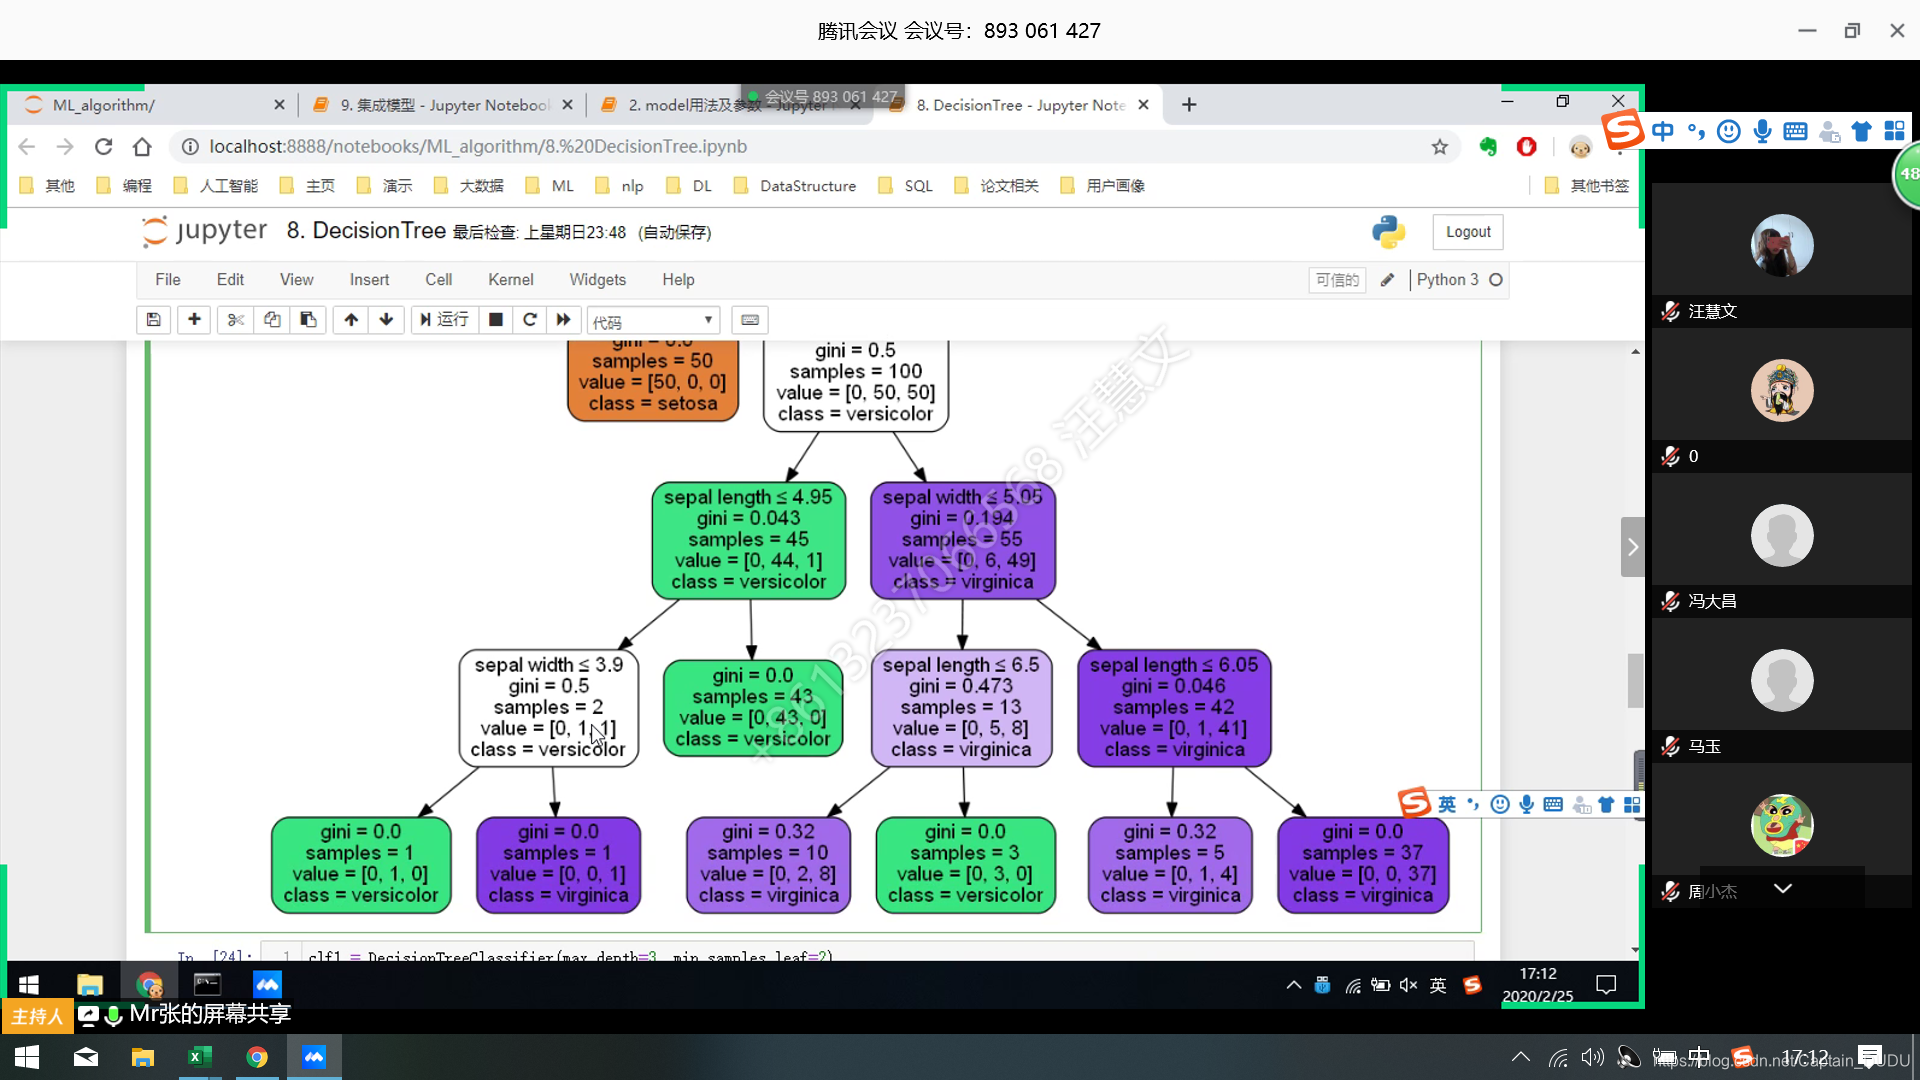Open the SQL bookmark folder
Viewport: 1920px width, 1080px height.
[x=905, y=186]
